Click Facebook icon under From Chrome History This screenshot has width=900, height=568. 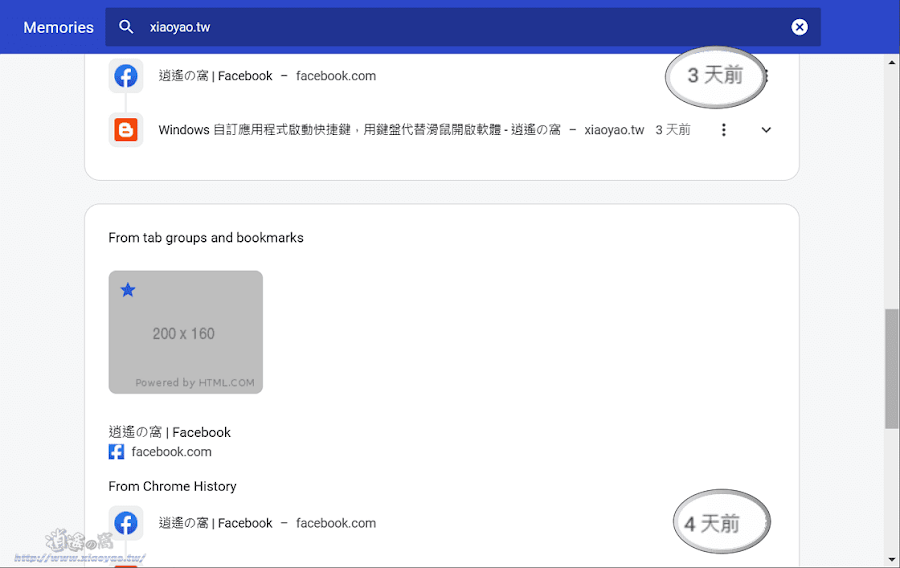(126, 523)
